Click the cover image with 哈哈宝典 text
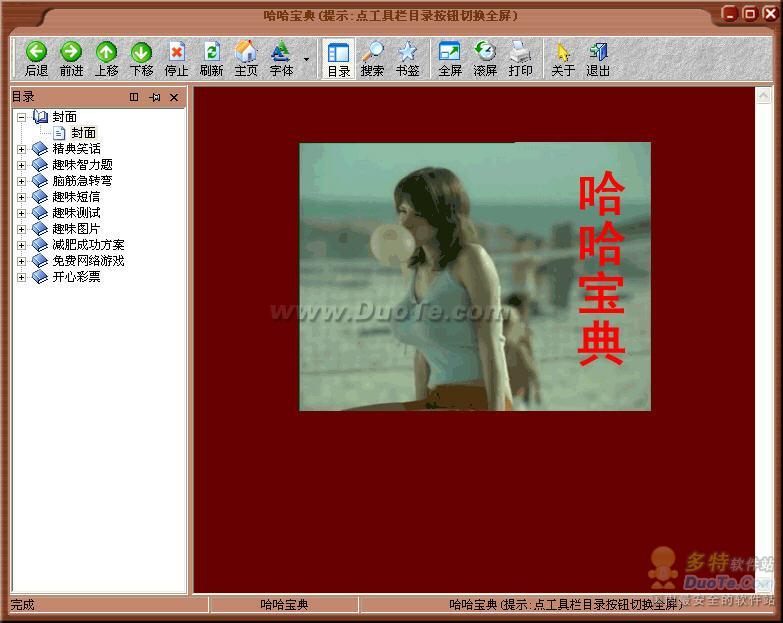This screenshot has height=623, width=783. (x=474, y=276)
